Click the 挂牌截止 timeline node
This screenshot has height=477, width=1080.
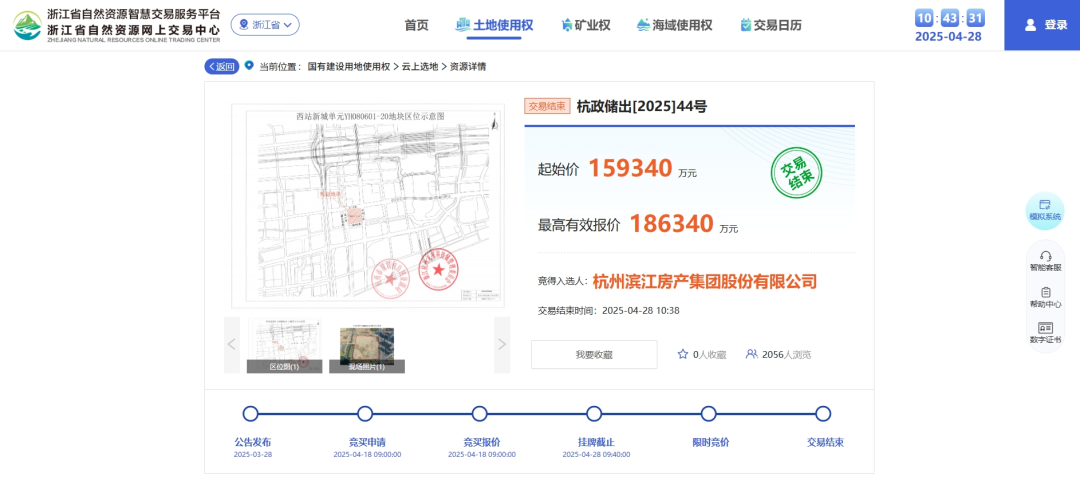pyautogui.click(x=594, y=414)
